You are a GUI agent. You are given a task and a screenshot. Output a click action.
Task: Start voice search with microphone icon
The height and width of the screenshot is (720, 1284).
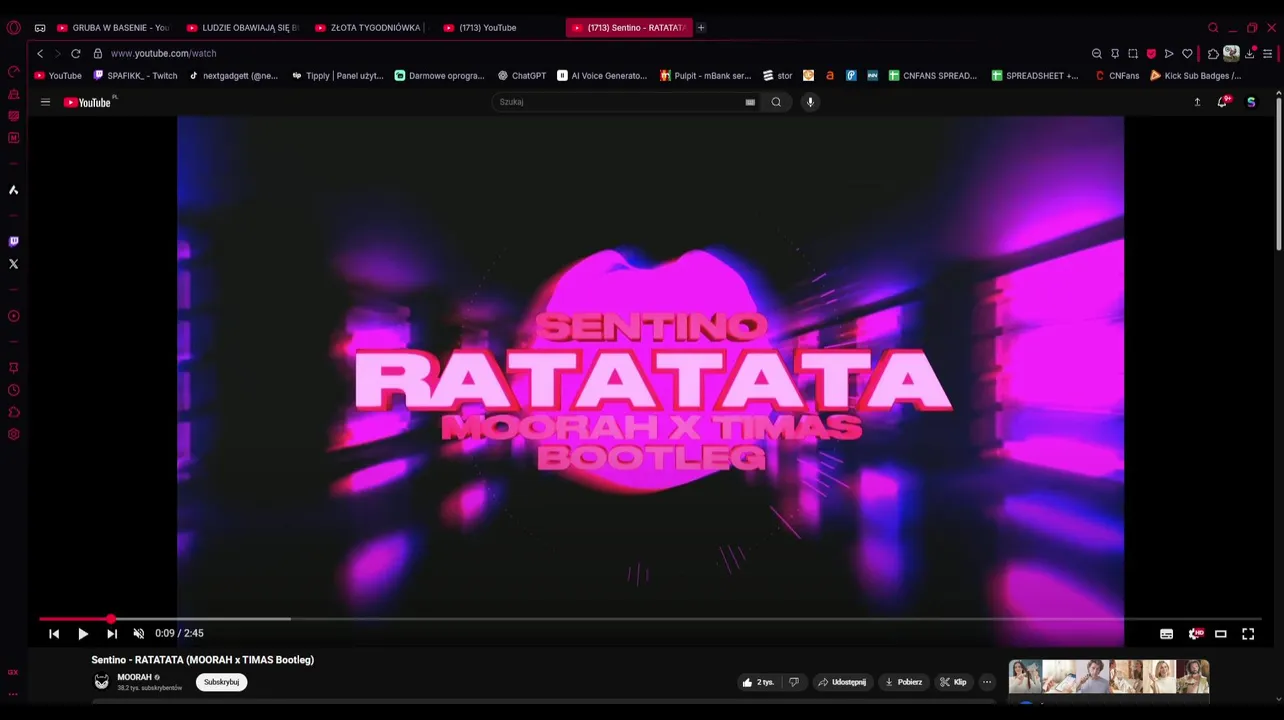coord(810,102)
